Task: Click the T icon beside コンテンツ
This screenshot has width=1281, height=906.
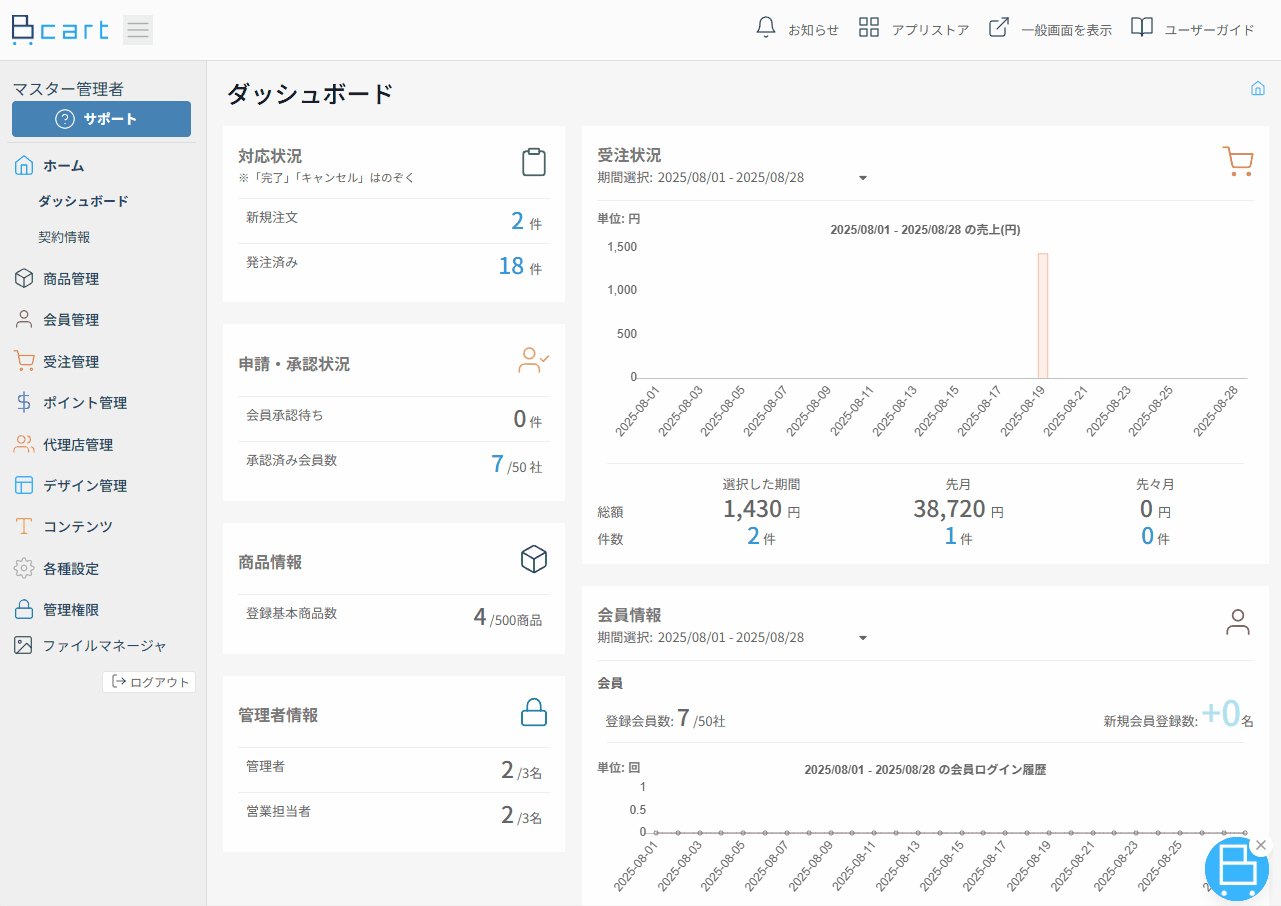Action: pos(24,526)
